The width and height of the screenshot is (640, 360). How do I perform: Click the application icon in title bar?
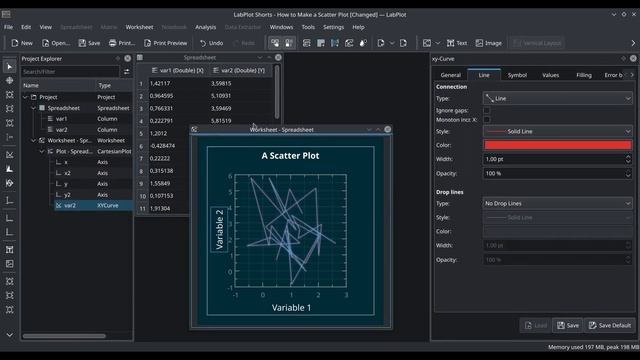pyautogui.click(x=6, y=14)
